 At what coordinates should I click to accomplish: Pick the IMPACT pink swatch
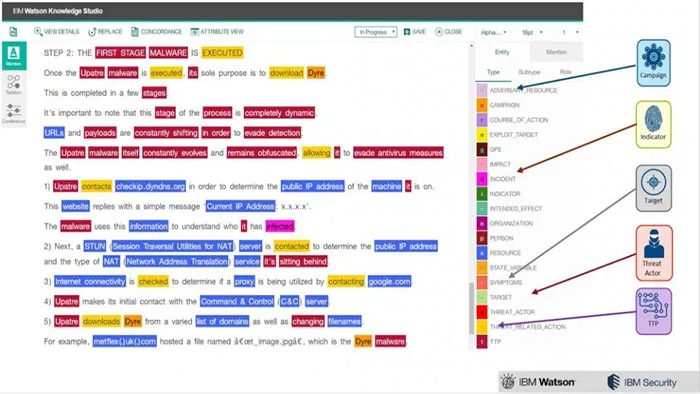[x=482, y=164]
